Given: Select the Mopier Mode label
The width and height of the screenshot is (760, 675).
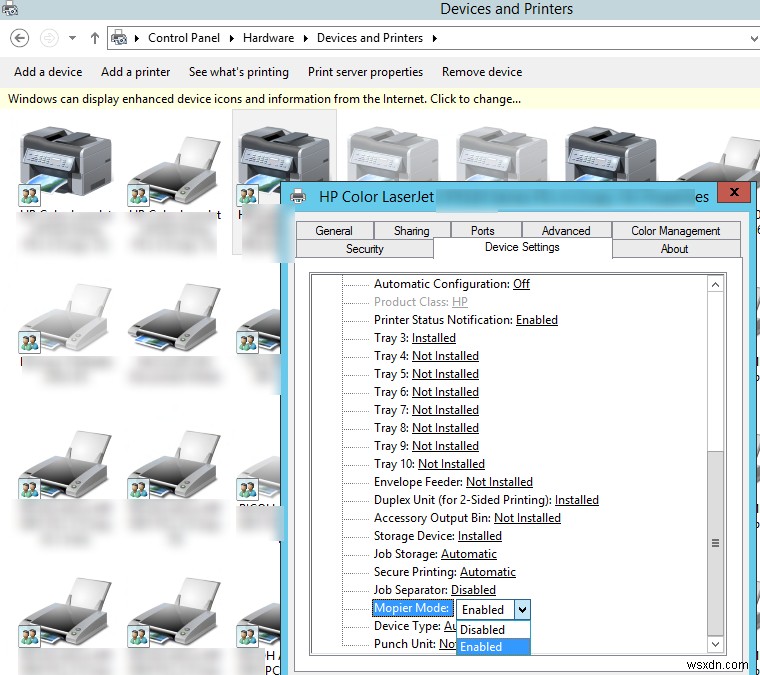Looking at the screenshot, I should tap(412, 608).
